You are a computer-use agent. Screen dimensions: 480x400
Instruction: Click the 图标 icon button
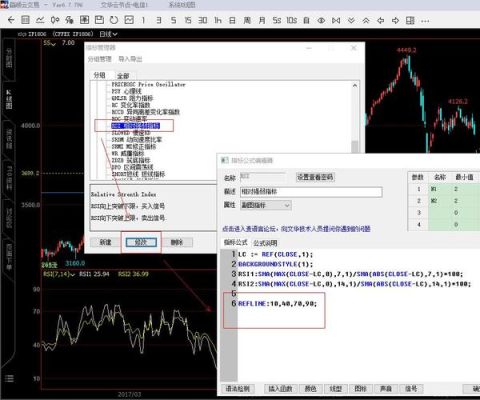[x=361, y=388]
